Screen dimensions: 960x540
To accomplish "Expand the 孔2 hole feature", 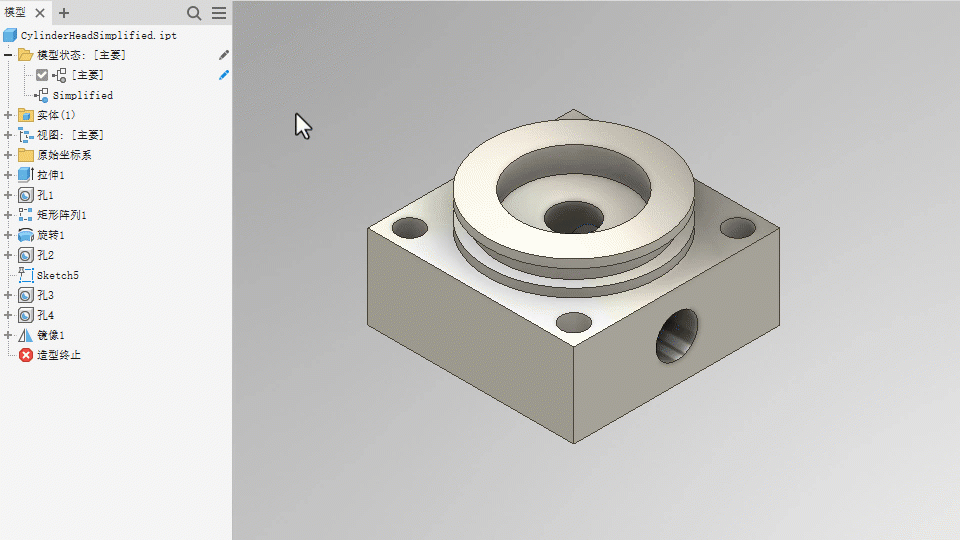I will 8,255.
